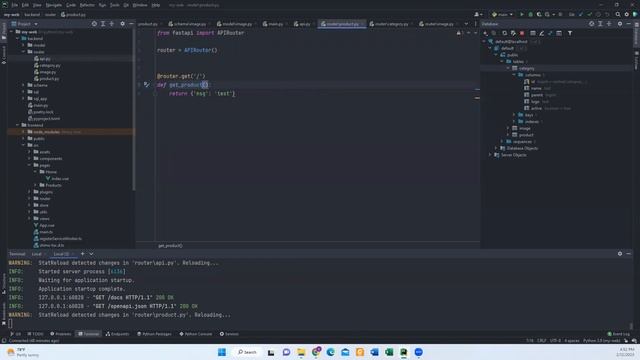Open the File menu
The width and height of the screenshot is (640, 360).
15,5
